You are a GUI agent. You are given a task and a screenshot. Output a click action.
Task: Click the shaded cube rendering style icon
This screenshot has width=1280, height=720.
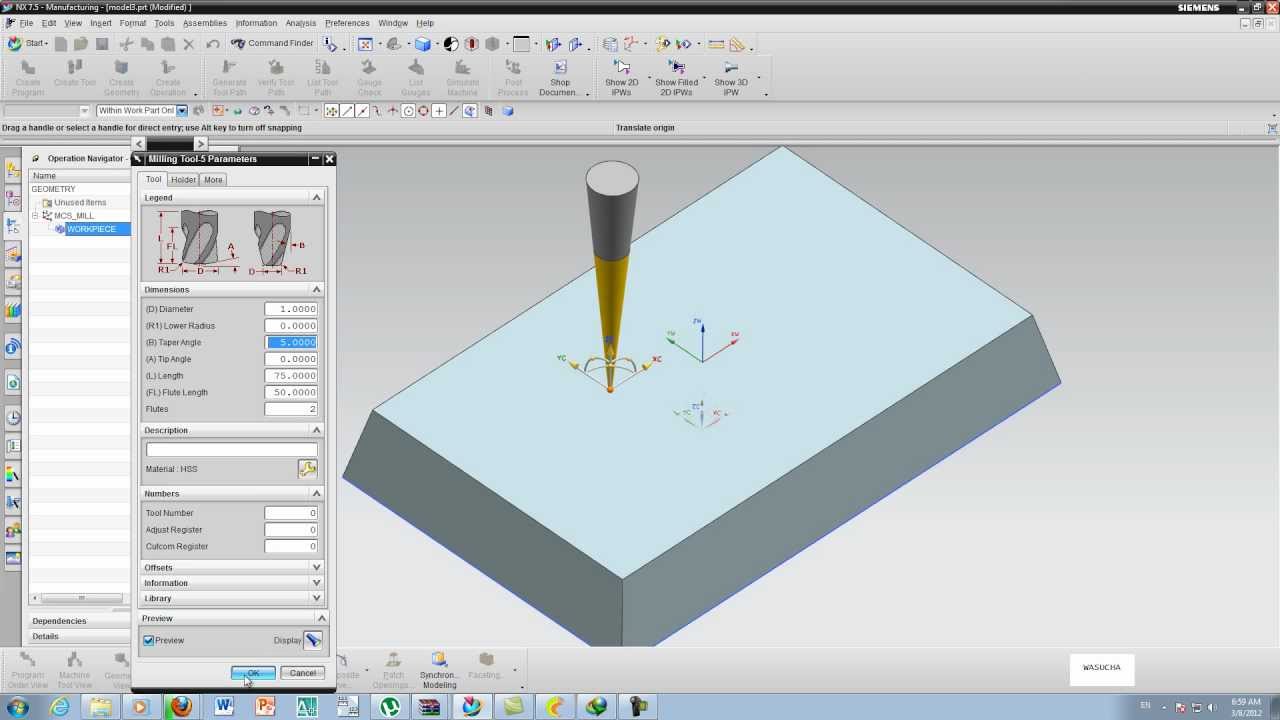(423, 44)
